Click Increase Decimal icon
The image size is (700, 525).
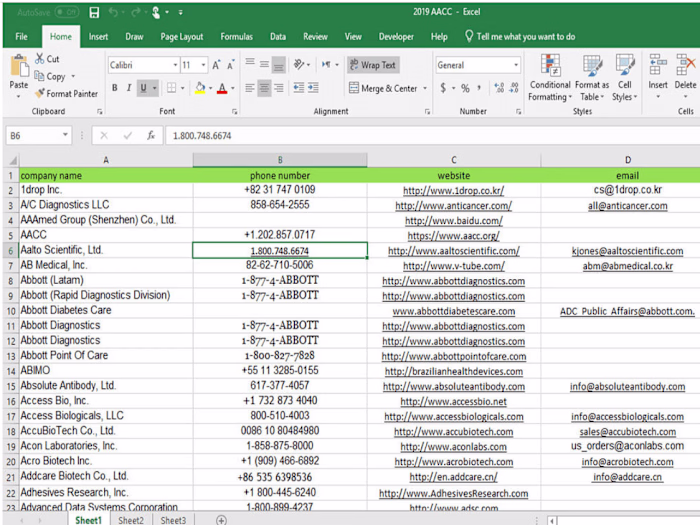click(x=500, y=88)
